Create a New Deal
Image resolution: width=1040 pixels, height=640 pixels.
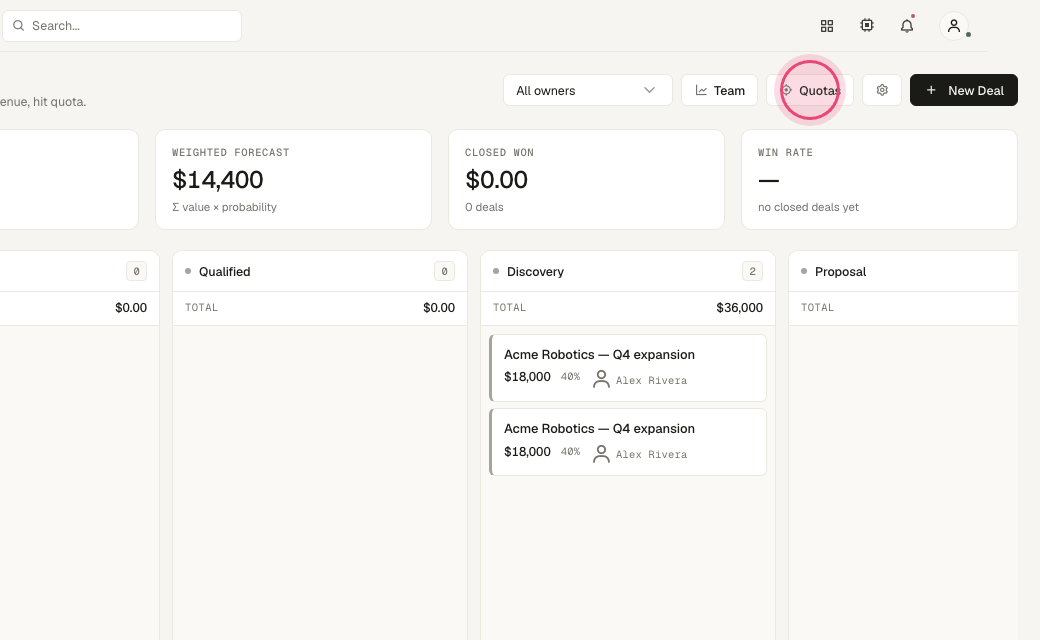(x=964, y=90)
